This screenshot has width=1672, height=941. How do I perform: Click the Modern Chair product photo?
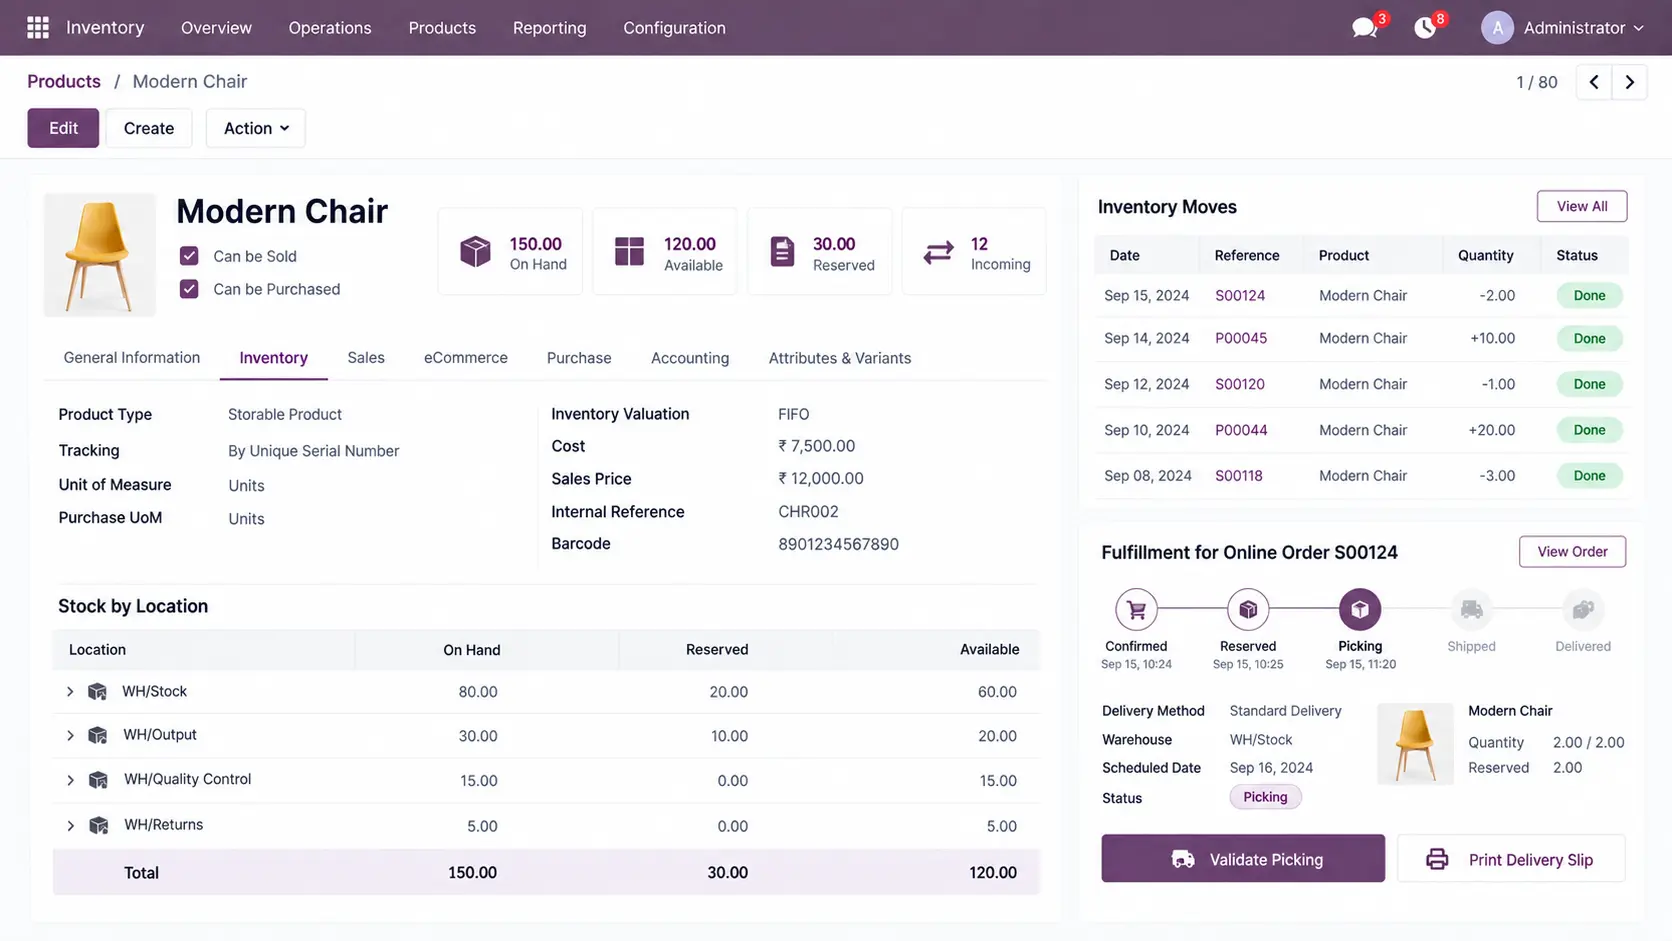[99, 255]
